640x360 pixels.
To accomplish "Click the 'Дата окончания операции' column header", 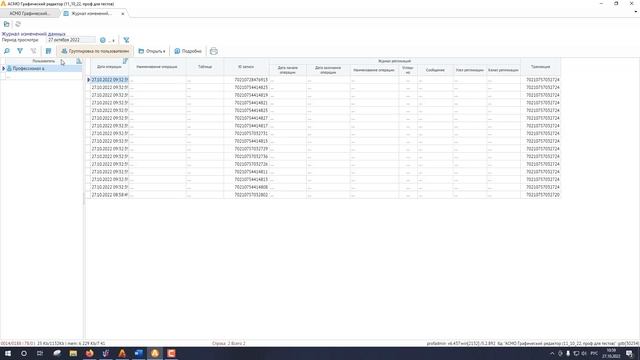I will (328, 70).
